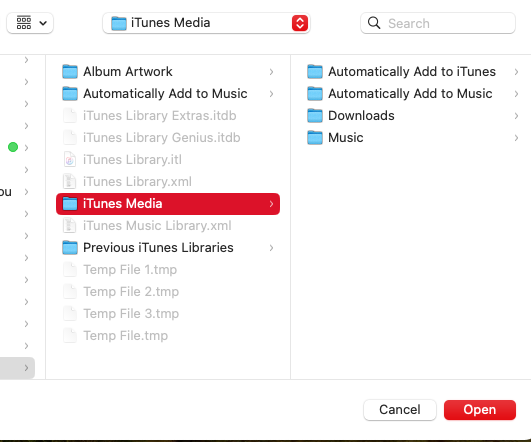Click the Music folder icon
531x442 pixels.
point(315,138)
